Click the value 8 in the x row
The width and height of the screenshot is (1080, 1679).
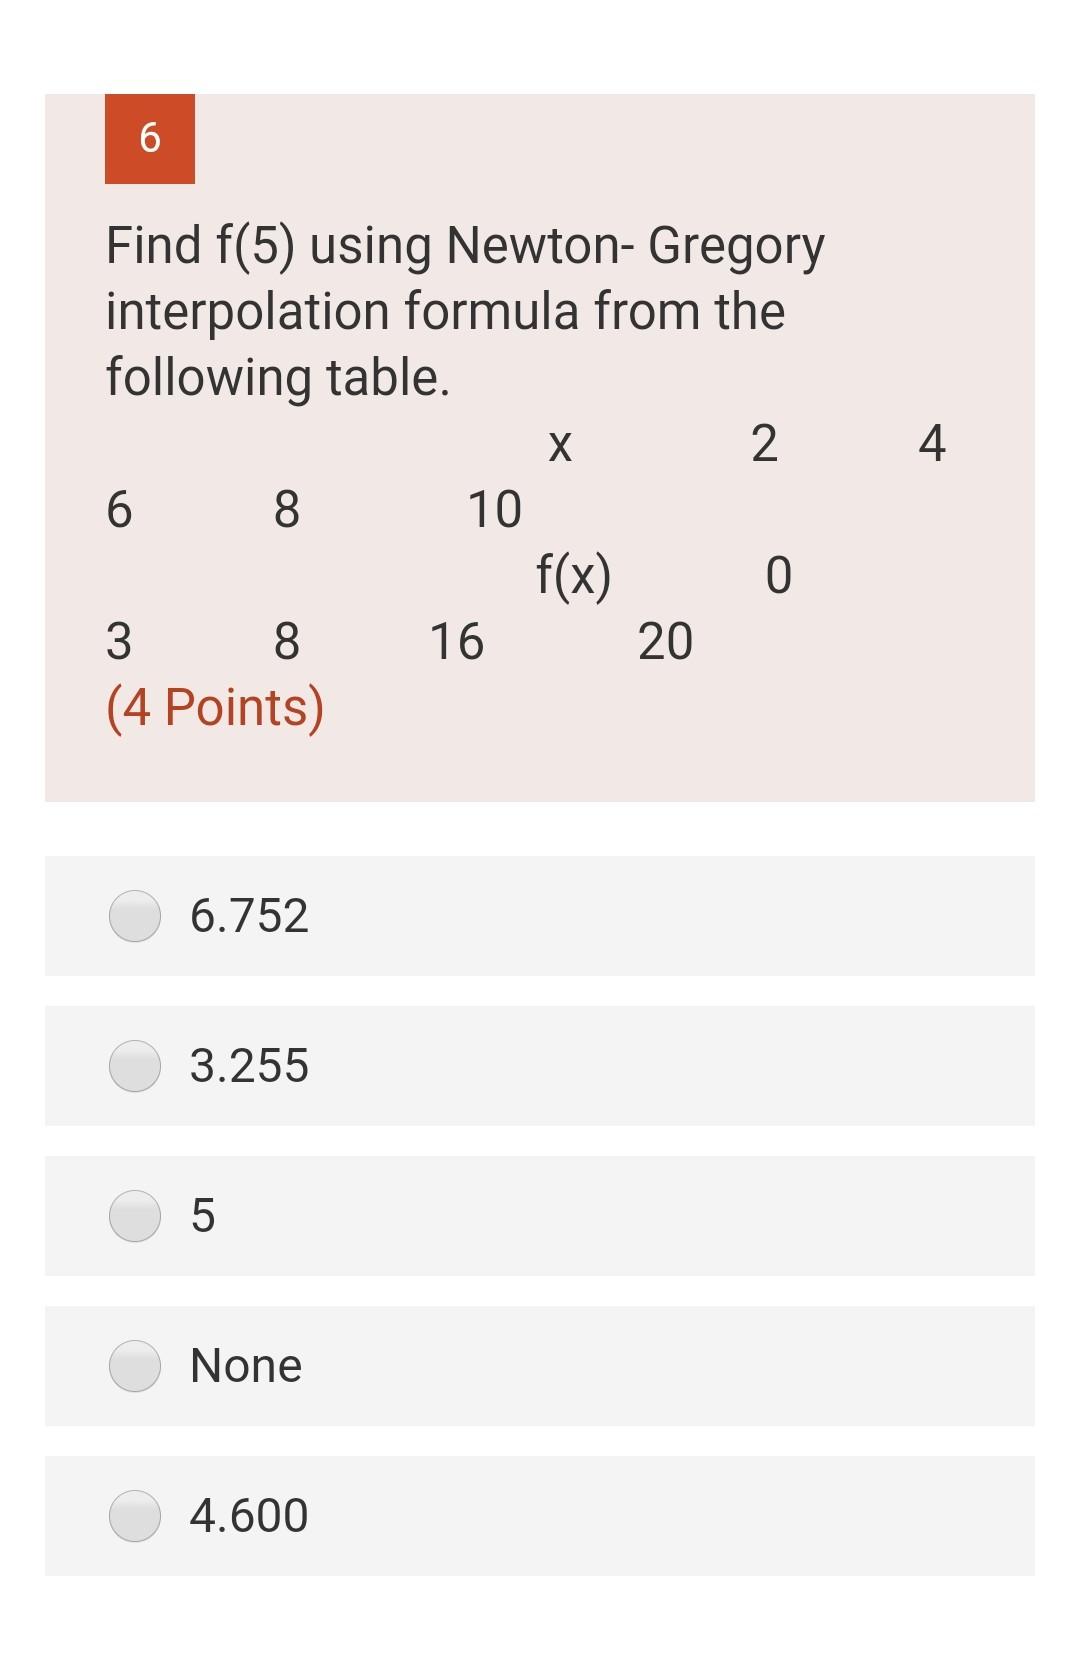pyautogui.click(x=286, y=508)
